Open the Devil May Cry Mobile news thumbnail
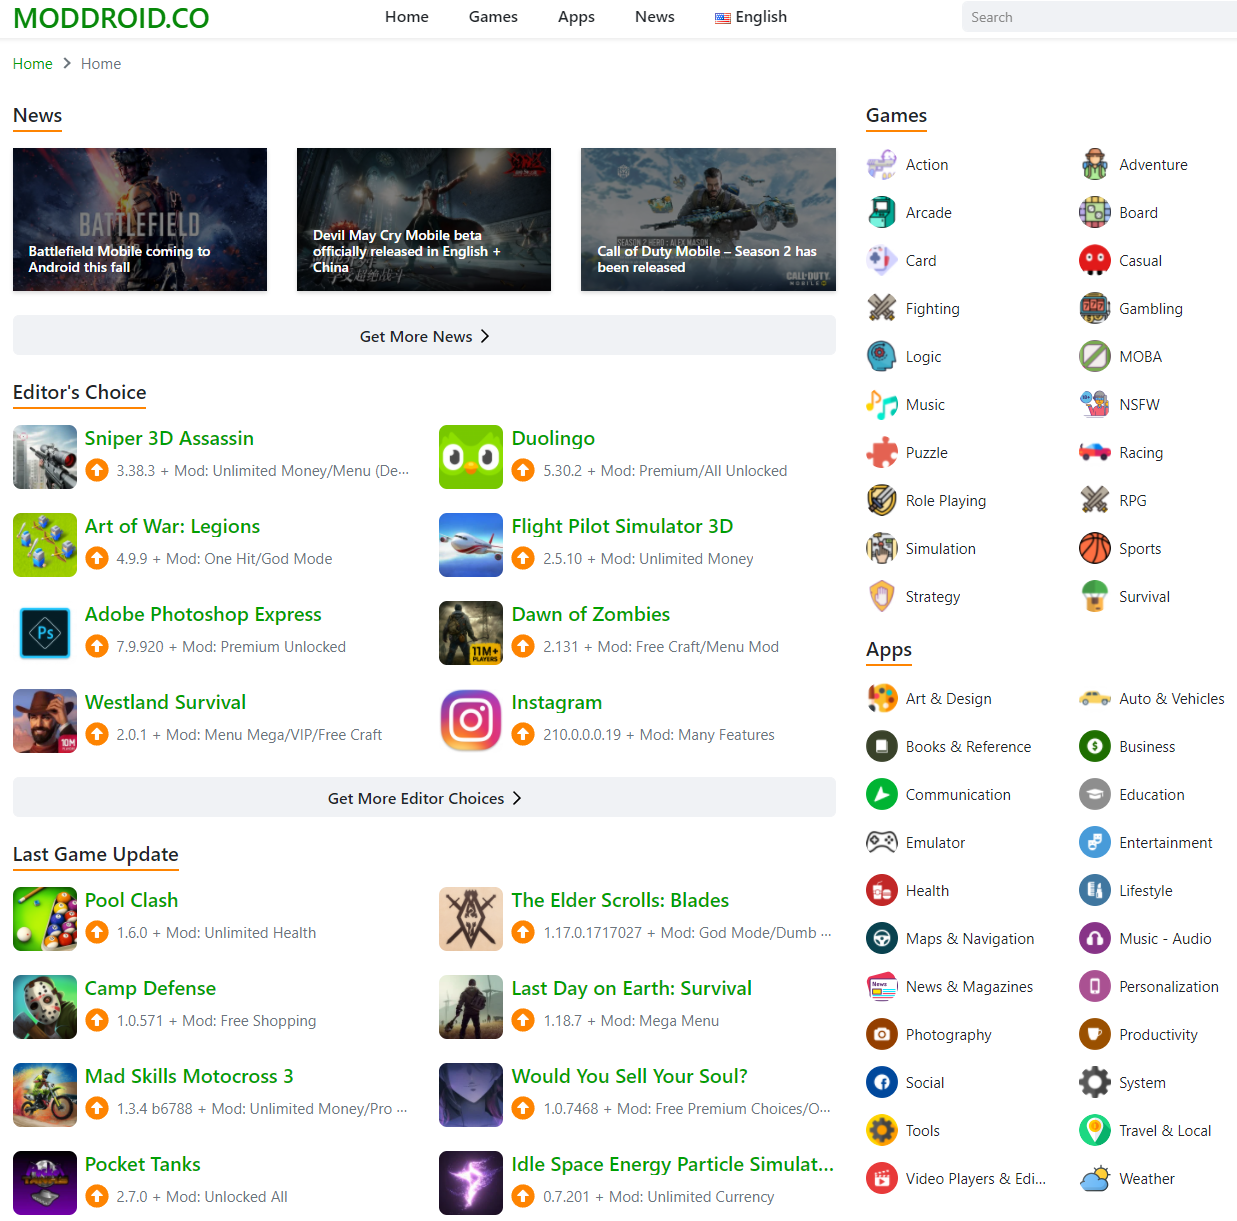Viewport: 1237px width, 1221px height. coord(424,220)
